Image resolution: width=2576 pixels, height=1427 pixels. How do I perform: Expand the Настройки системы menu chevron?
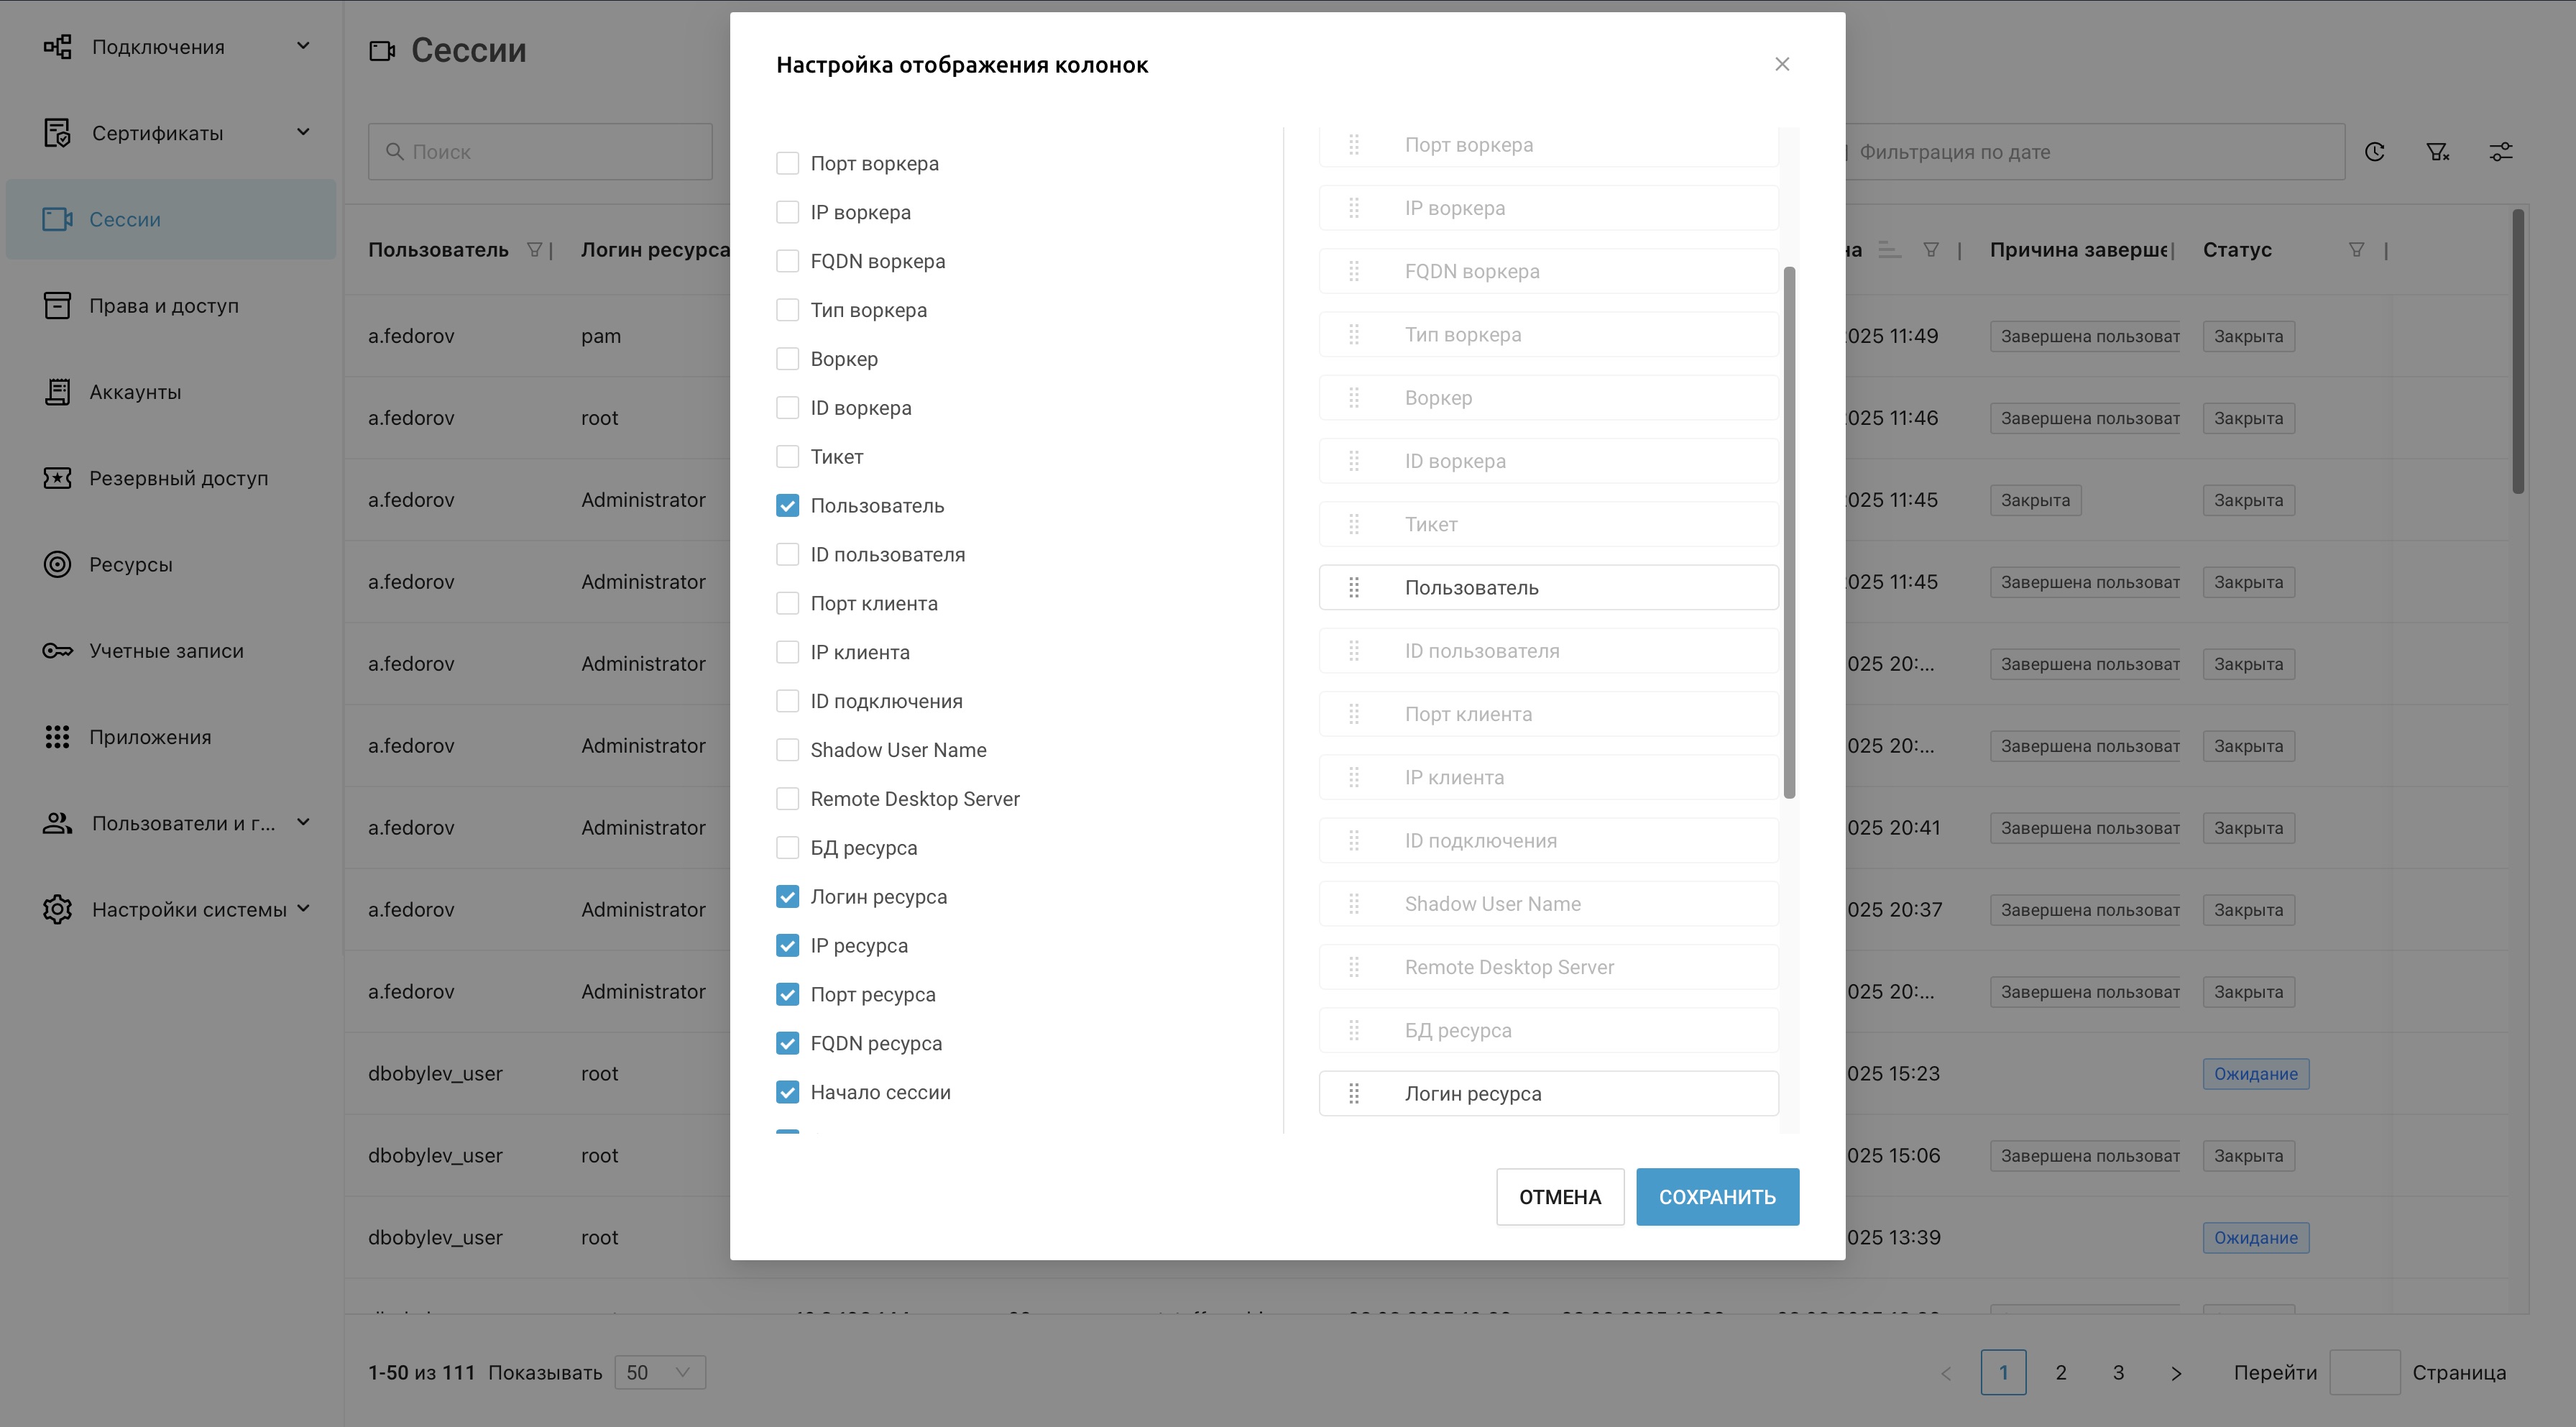click(x=303, y=909)
